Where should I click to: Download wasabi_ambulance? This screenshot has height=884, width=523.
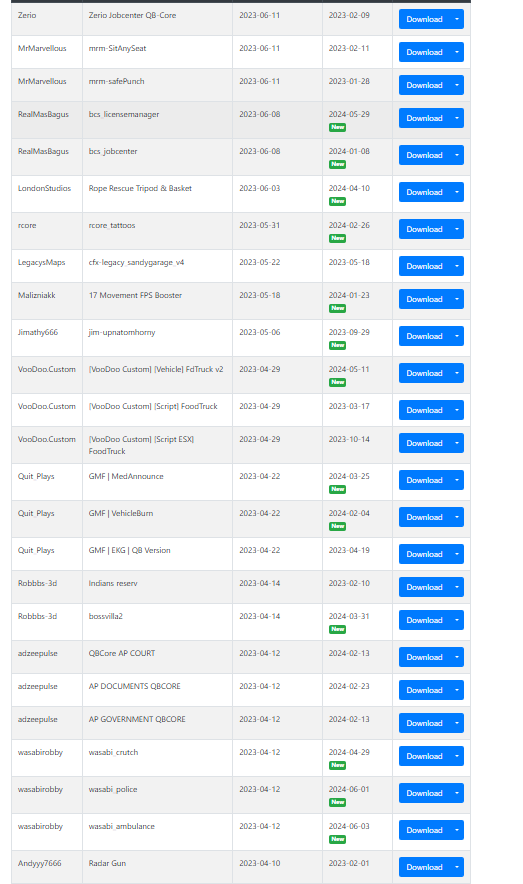point(424,830)
